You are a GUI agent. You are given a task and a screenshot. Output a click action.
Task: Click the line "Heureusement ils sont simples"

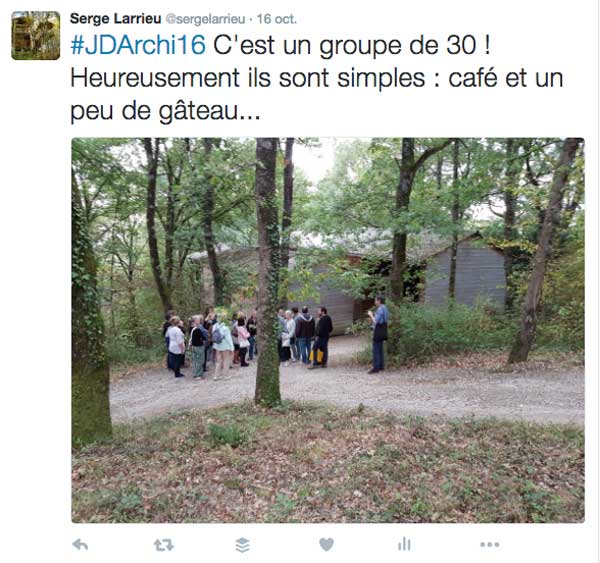tap(248, 78)
